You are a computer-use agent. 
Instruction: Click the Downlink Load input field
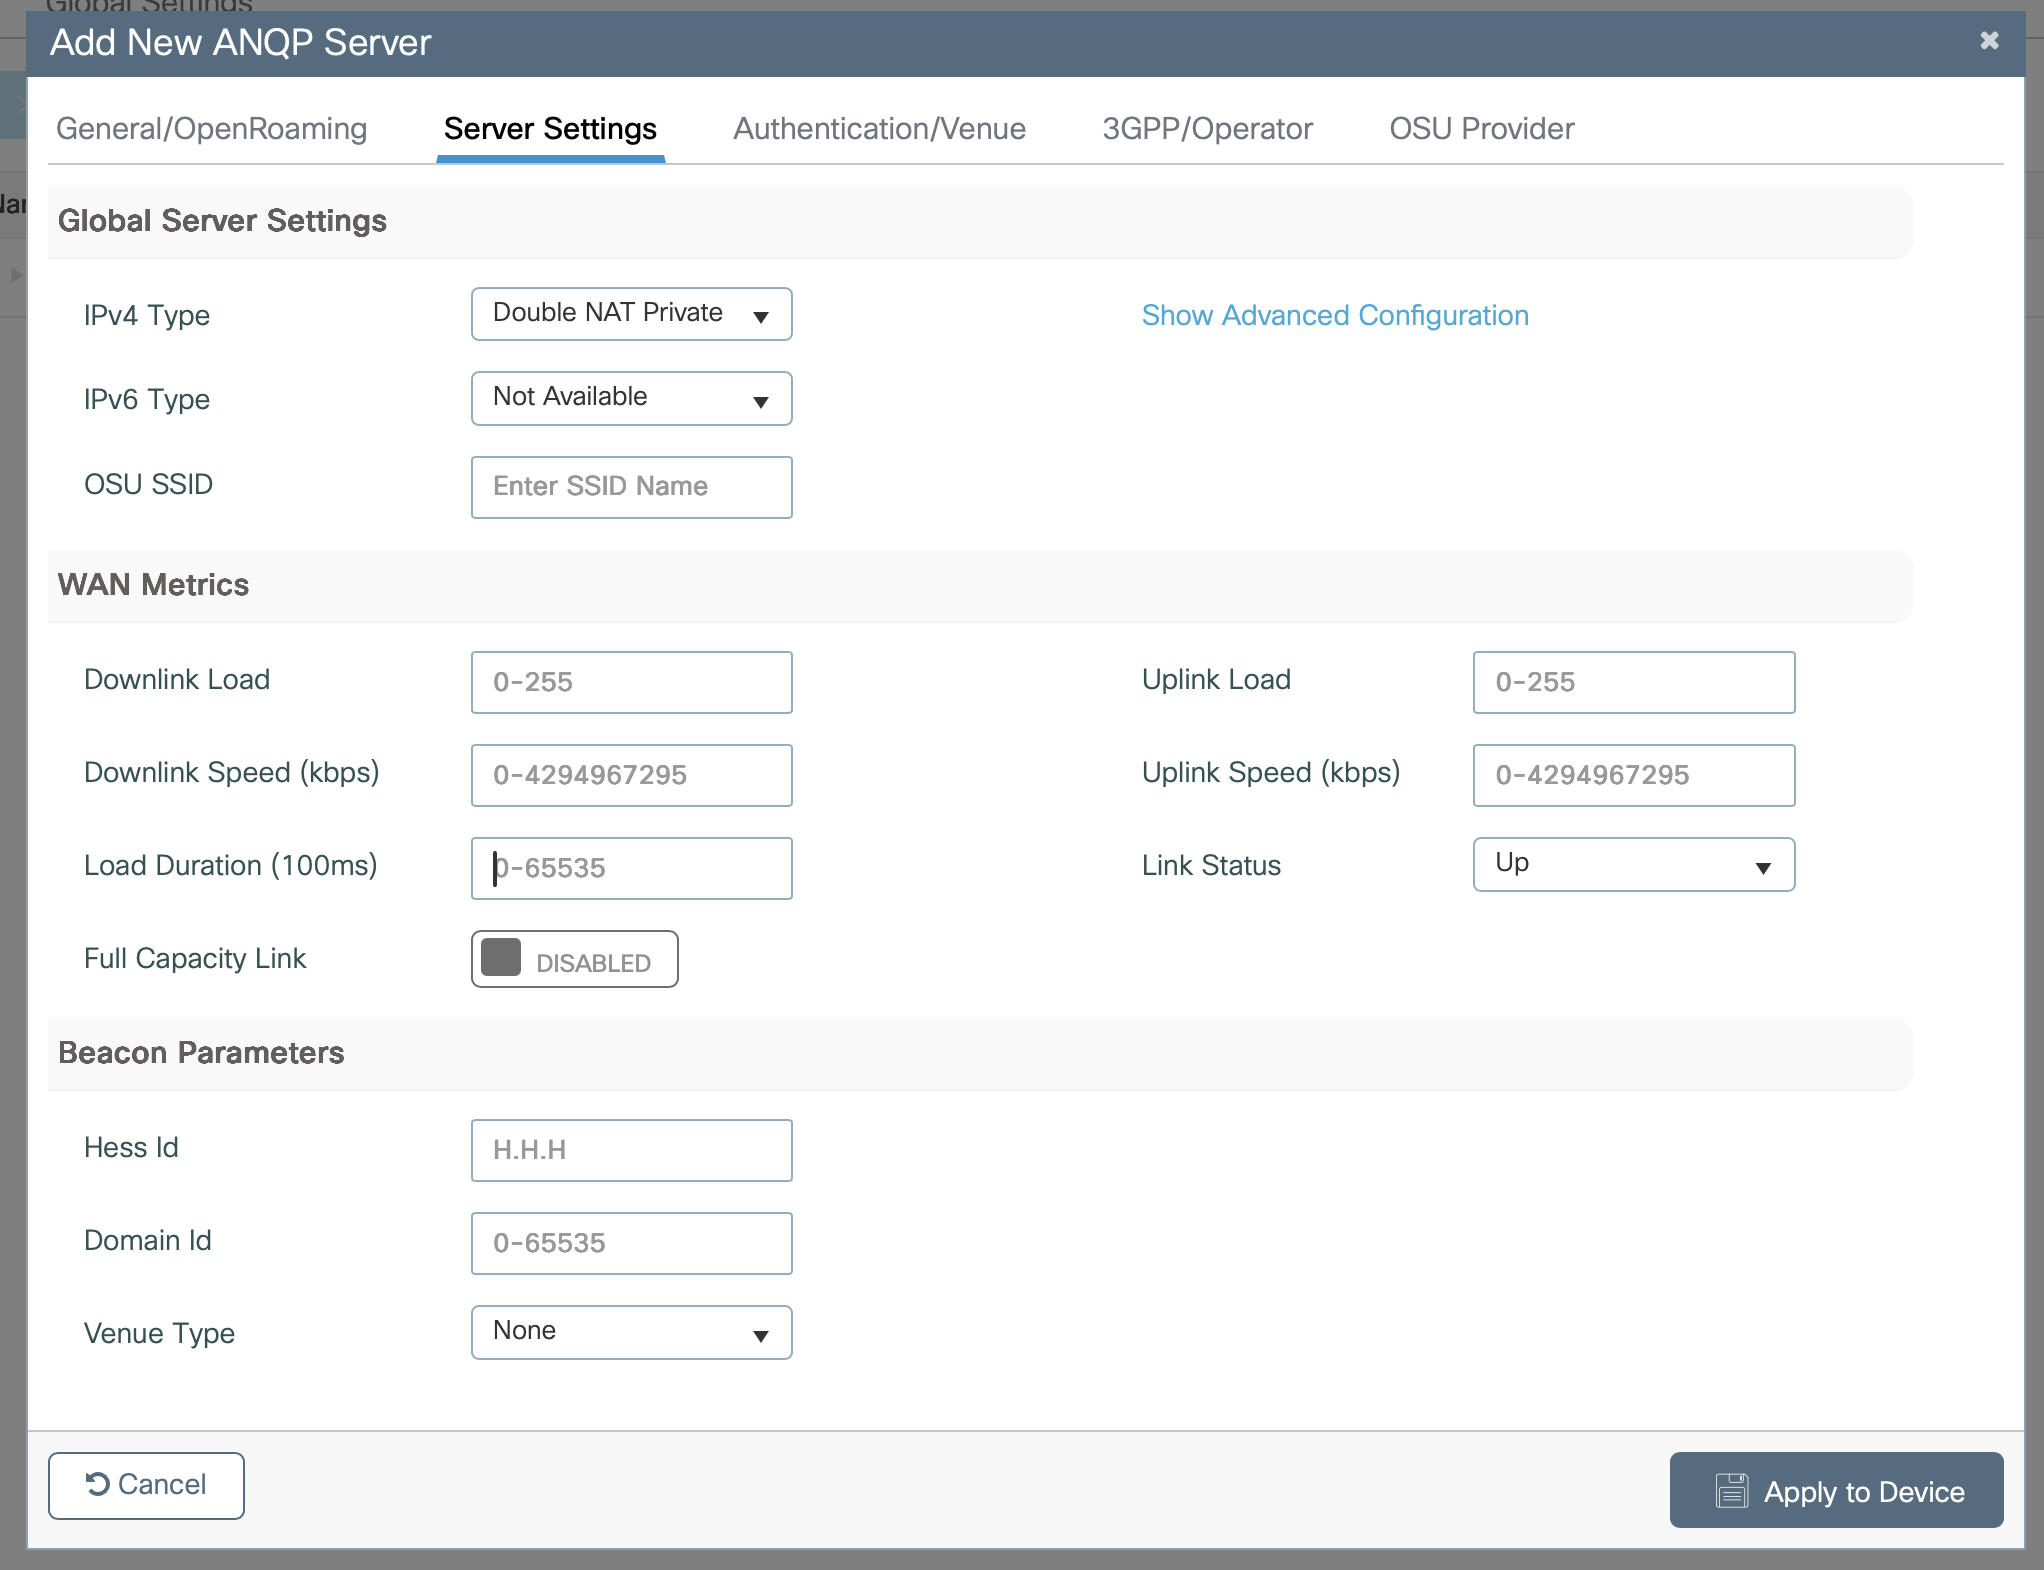click(631, 682)
